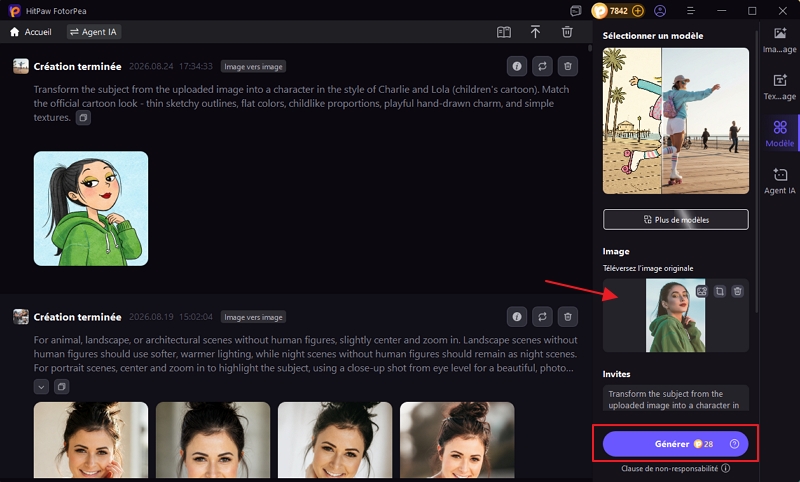
Task: Click the upload arrow icon in toolbar
Action: pyautogui.click(x=535, y=32)
